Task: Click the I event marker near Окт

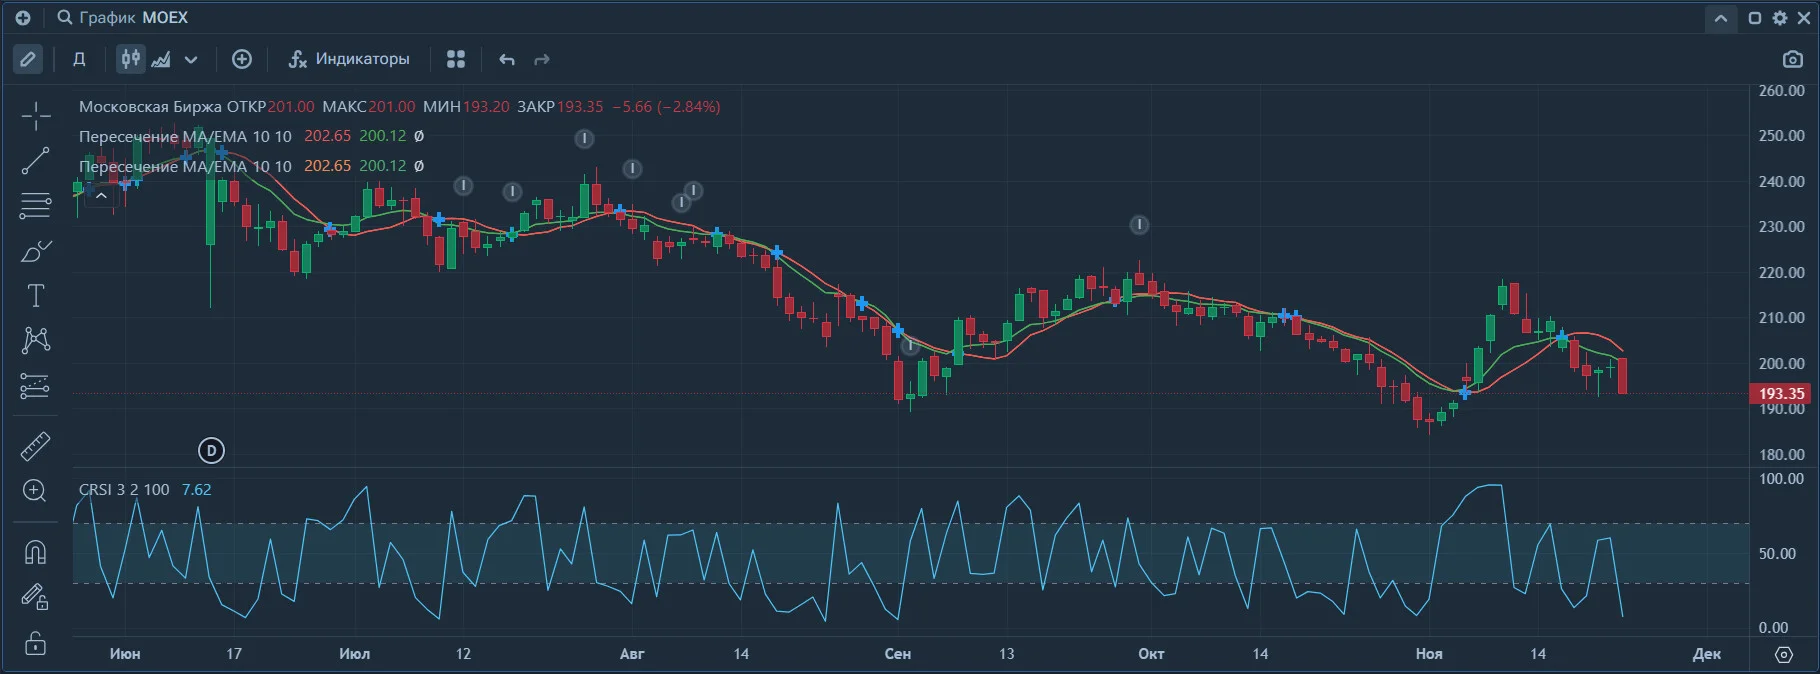Action: [1139, 225]
